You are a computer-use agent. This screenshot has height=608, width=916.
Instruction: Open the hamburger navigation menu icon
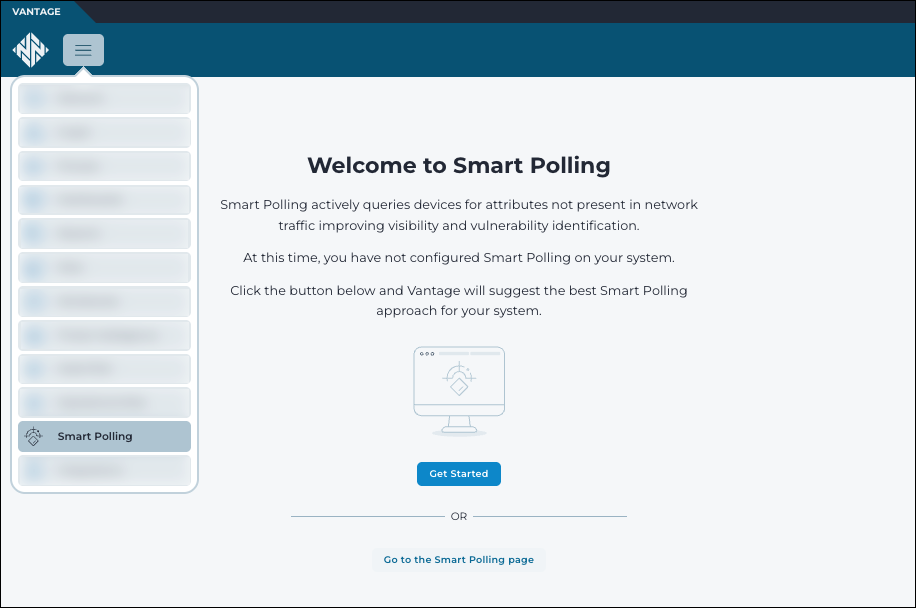pyautogui.click(x=83, y=49)
